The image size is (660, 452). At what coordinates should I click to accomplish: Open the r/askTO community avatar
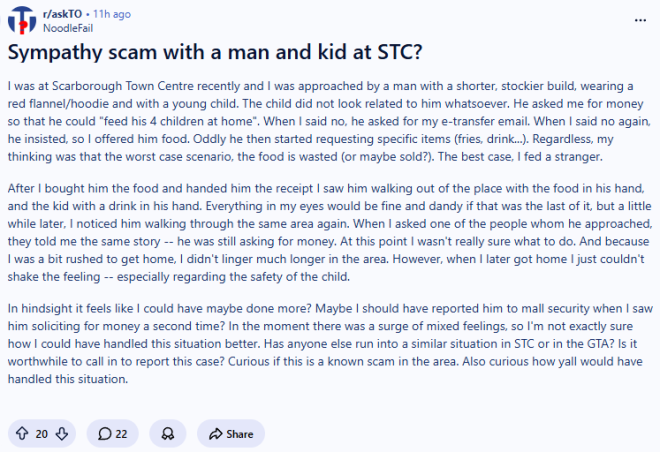point(22,20)
